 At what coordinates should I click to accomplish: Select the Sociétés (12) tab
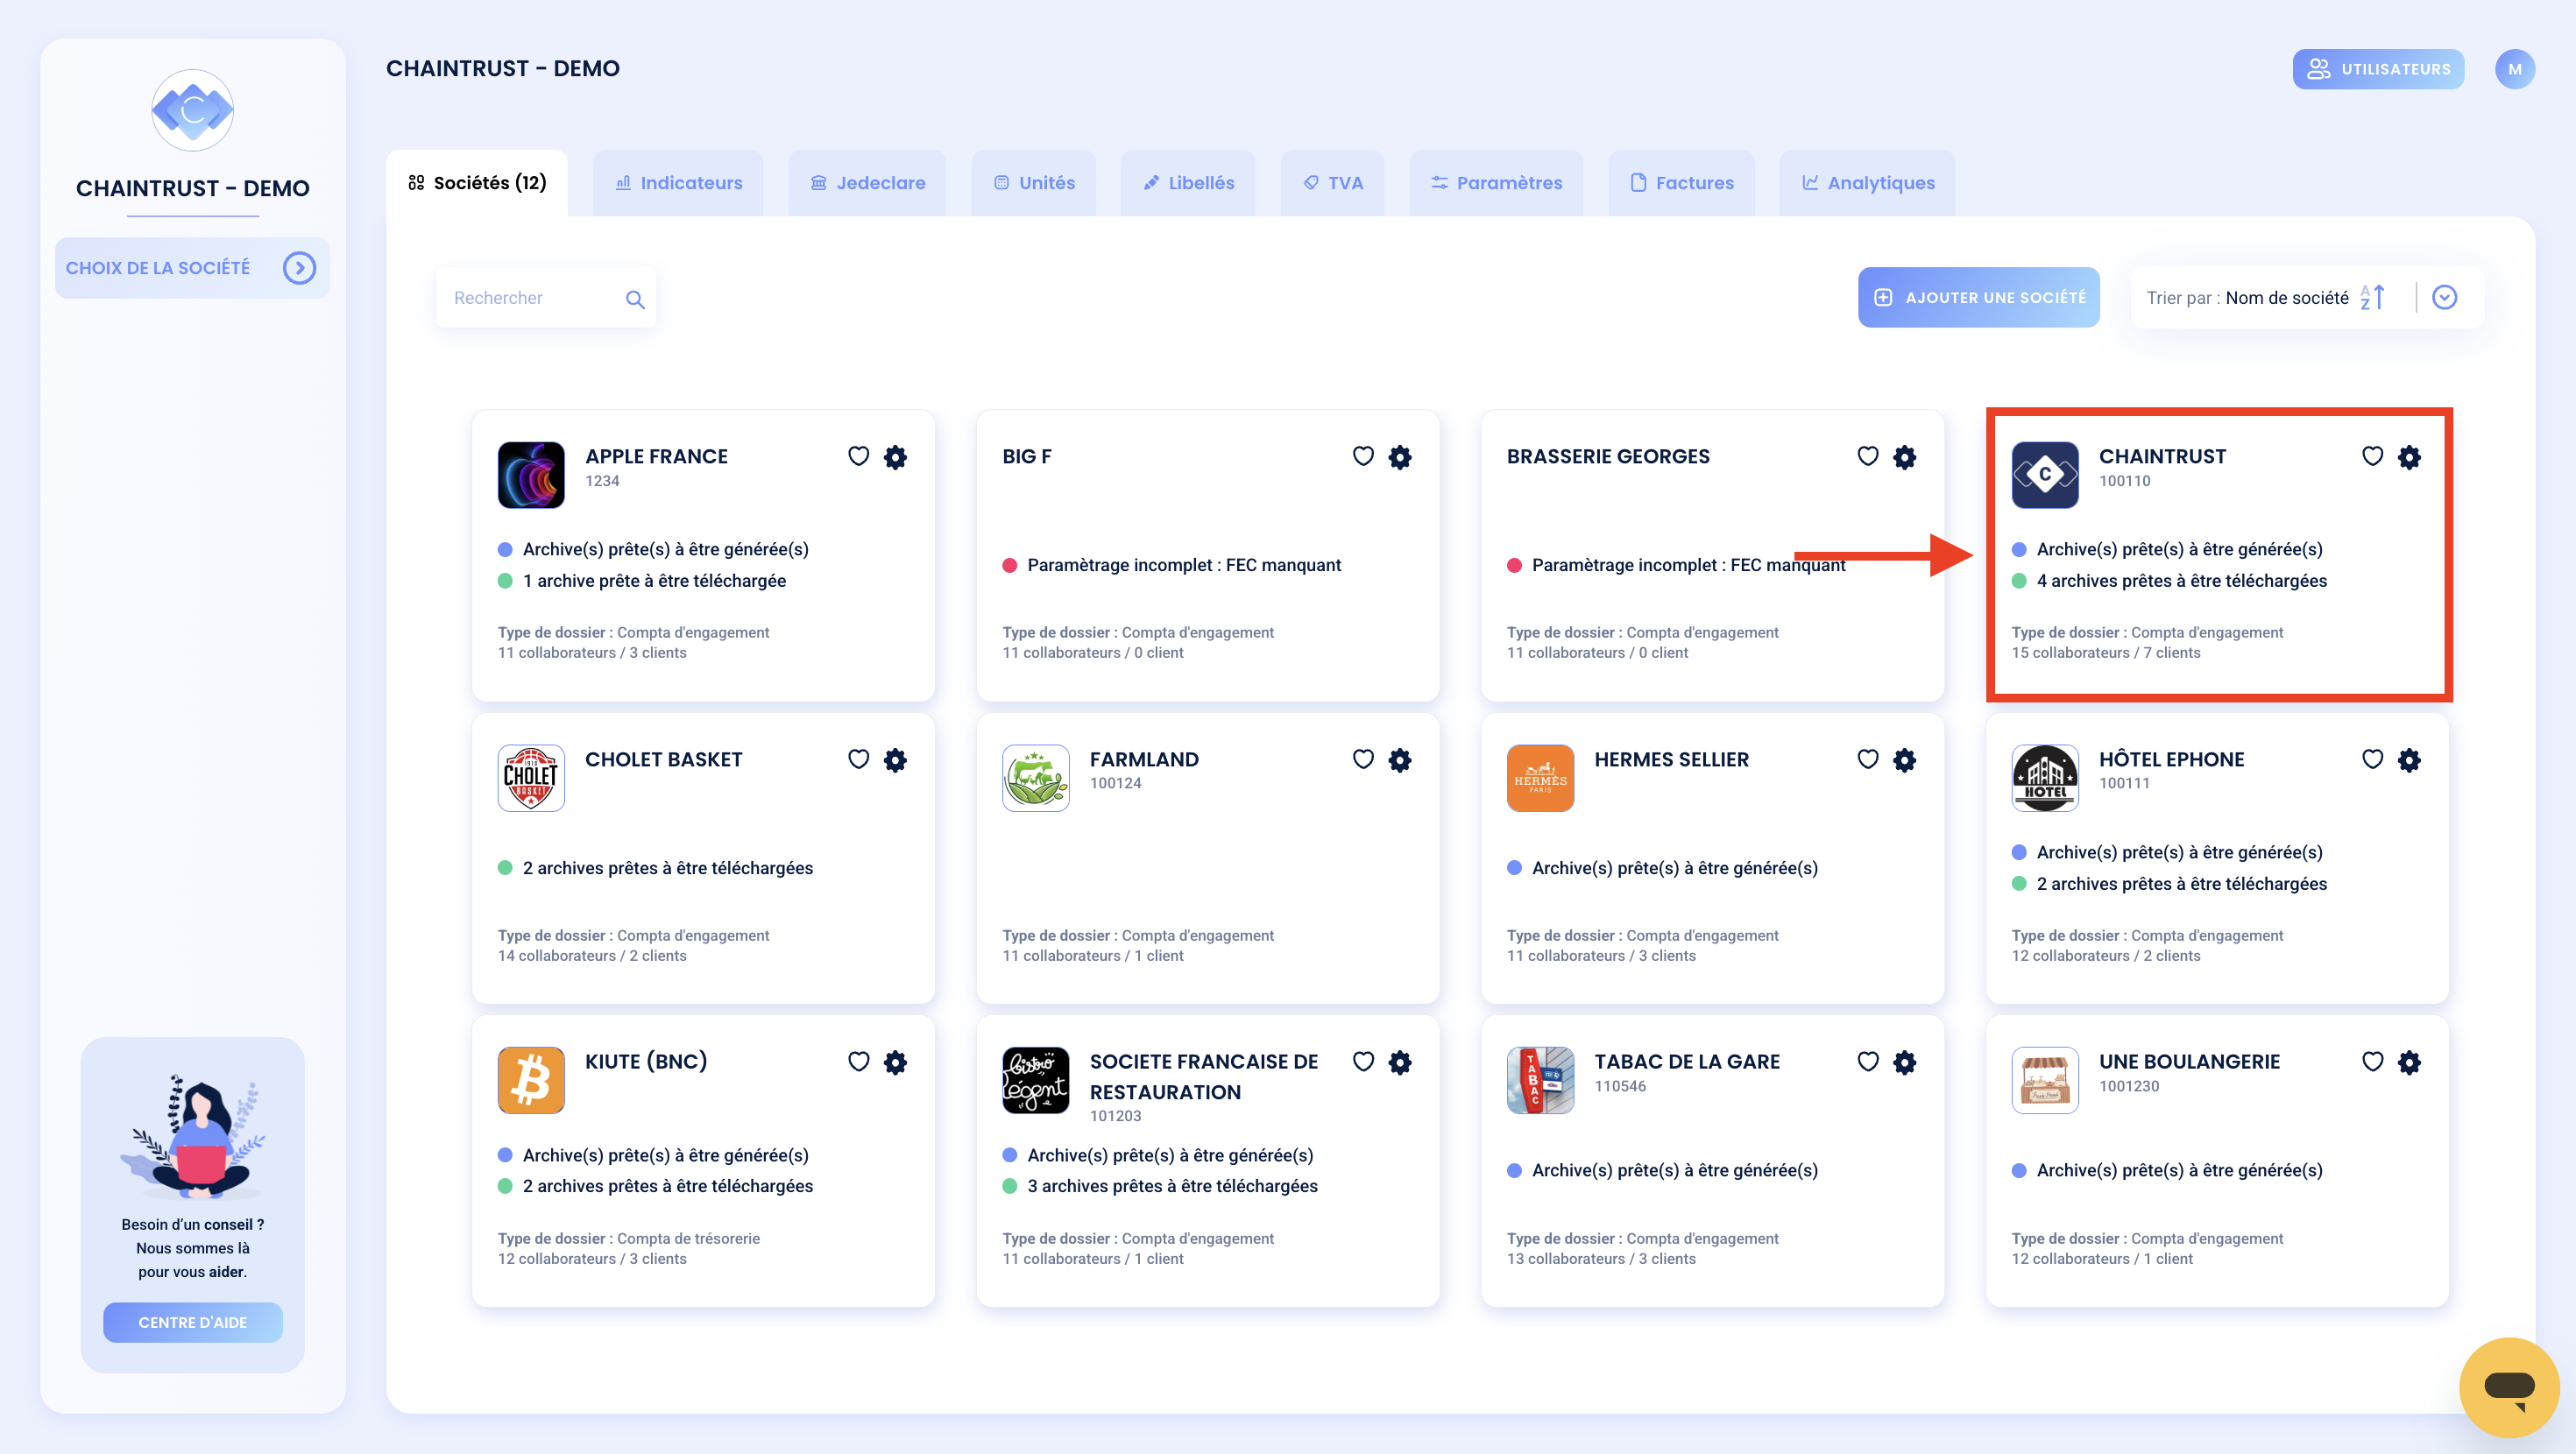[477, 183]
